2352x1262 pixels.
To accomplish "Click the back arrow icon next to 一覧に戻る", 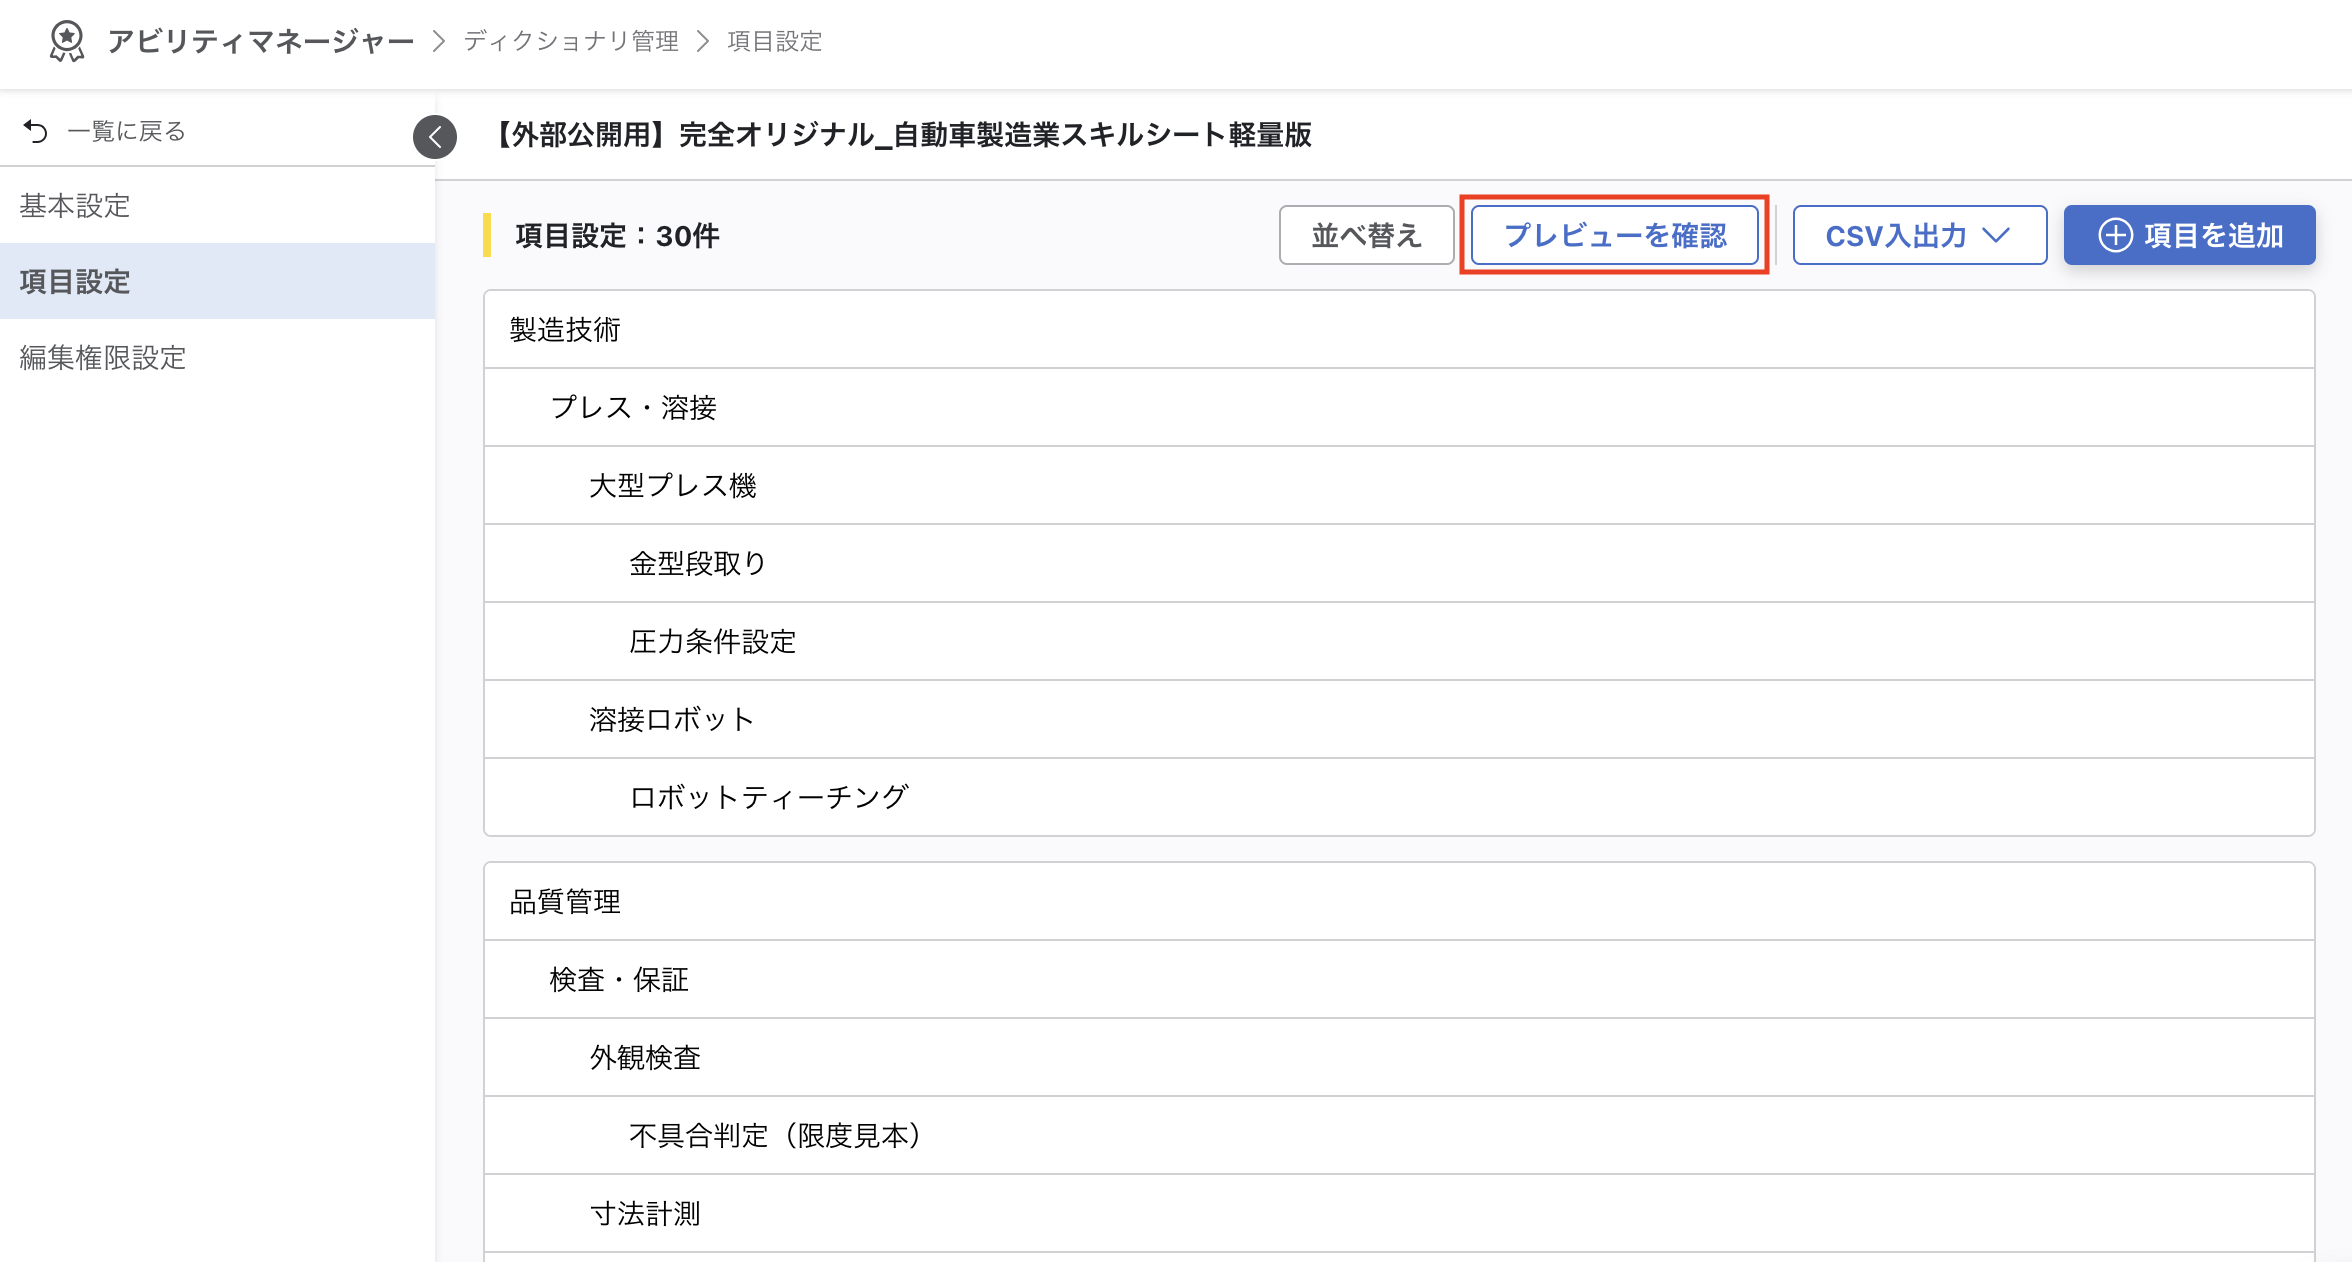I will (36, 129).
